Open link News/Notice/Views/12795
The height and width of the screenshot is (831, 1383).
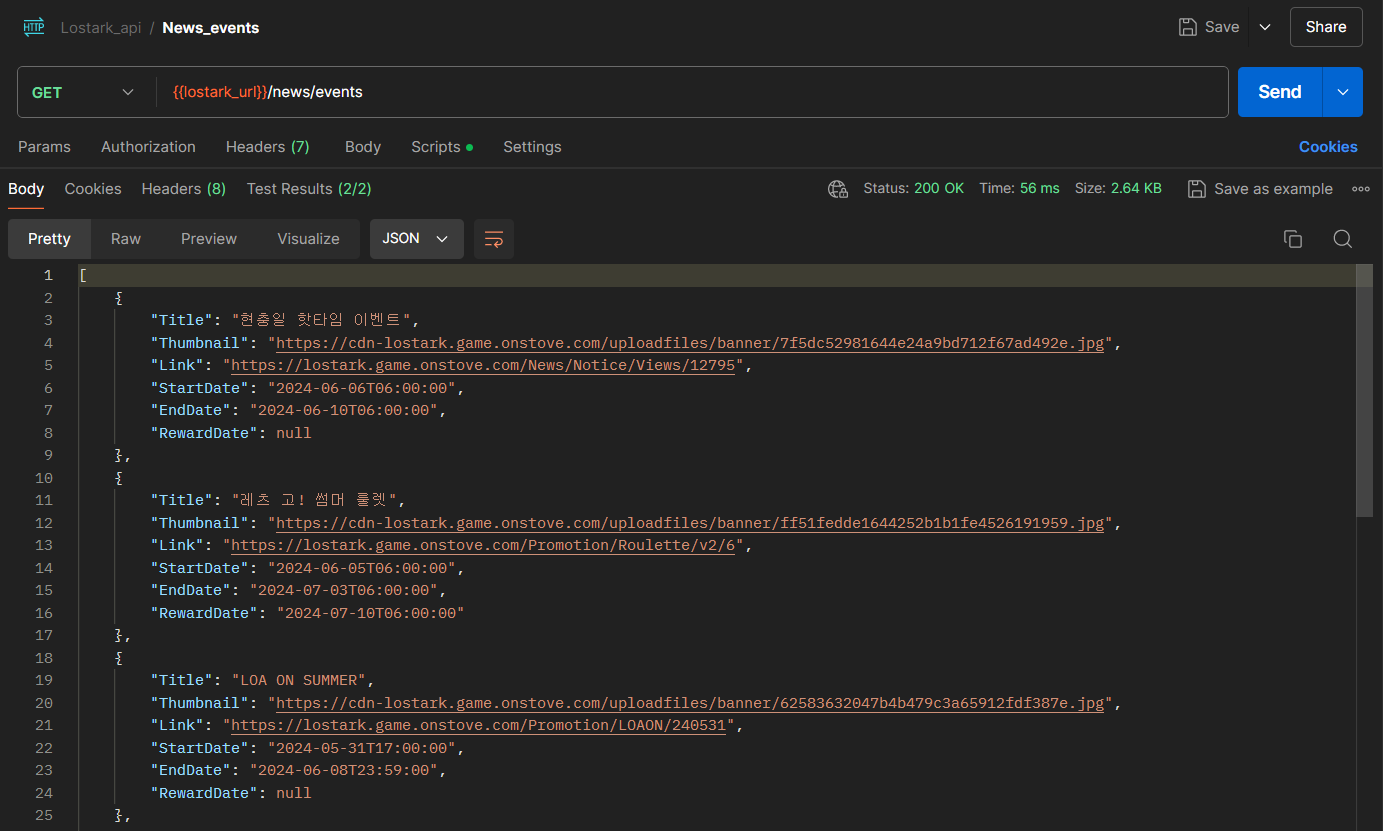click(x=483, y=365)
